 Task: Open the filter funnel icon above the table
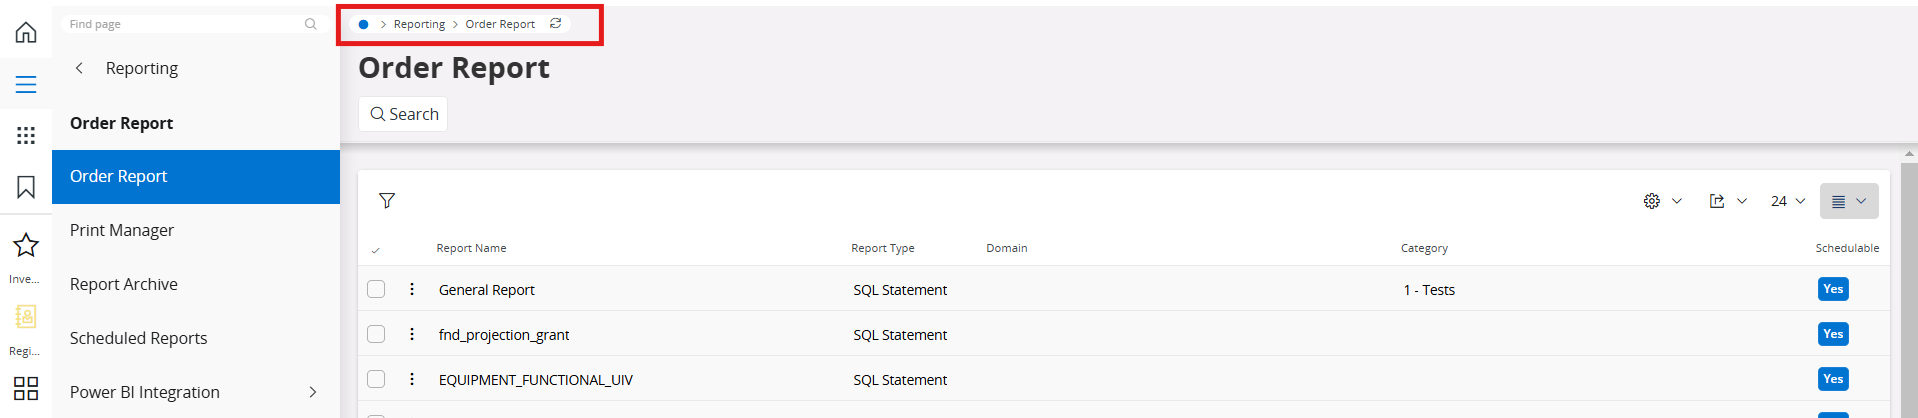[387, 201]
